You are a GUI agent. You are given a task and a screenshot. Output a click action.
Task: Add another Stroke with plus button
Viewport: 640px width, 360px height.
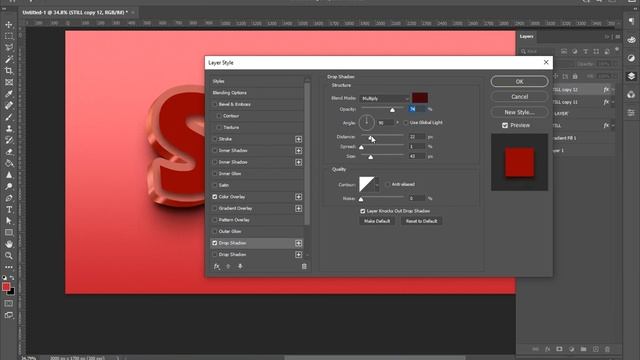point(299,139)
